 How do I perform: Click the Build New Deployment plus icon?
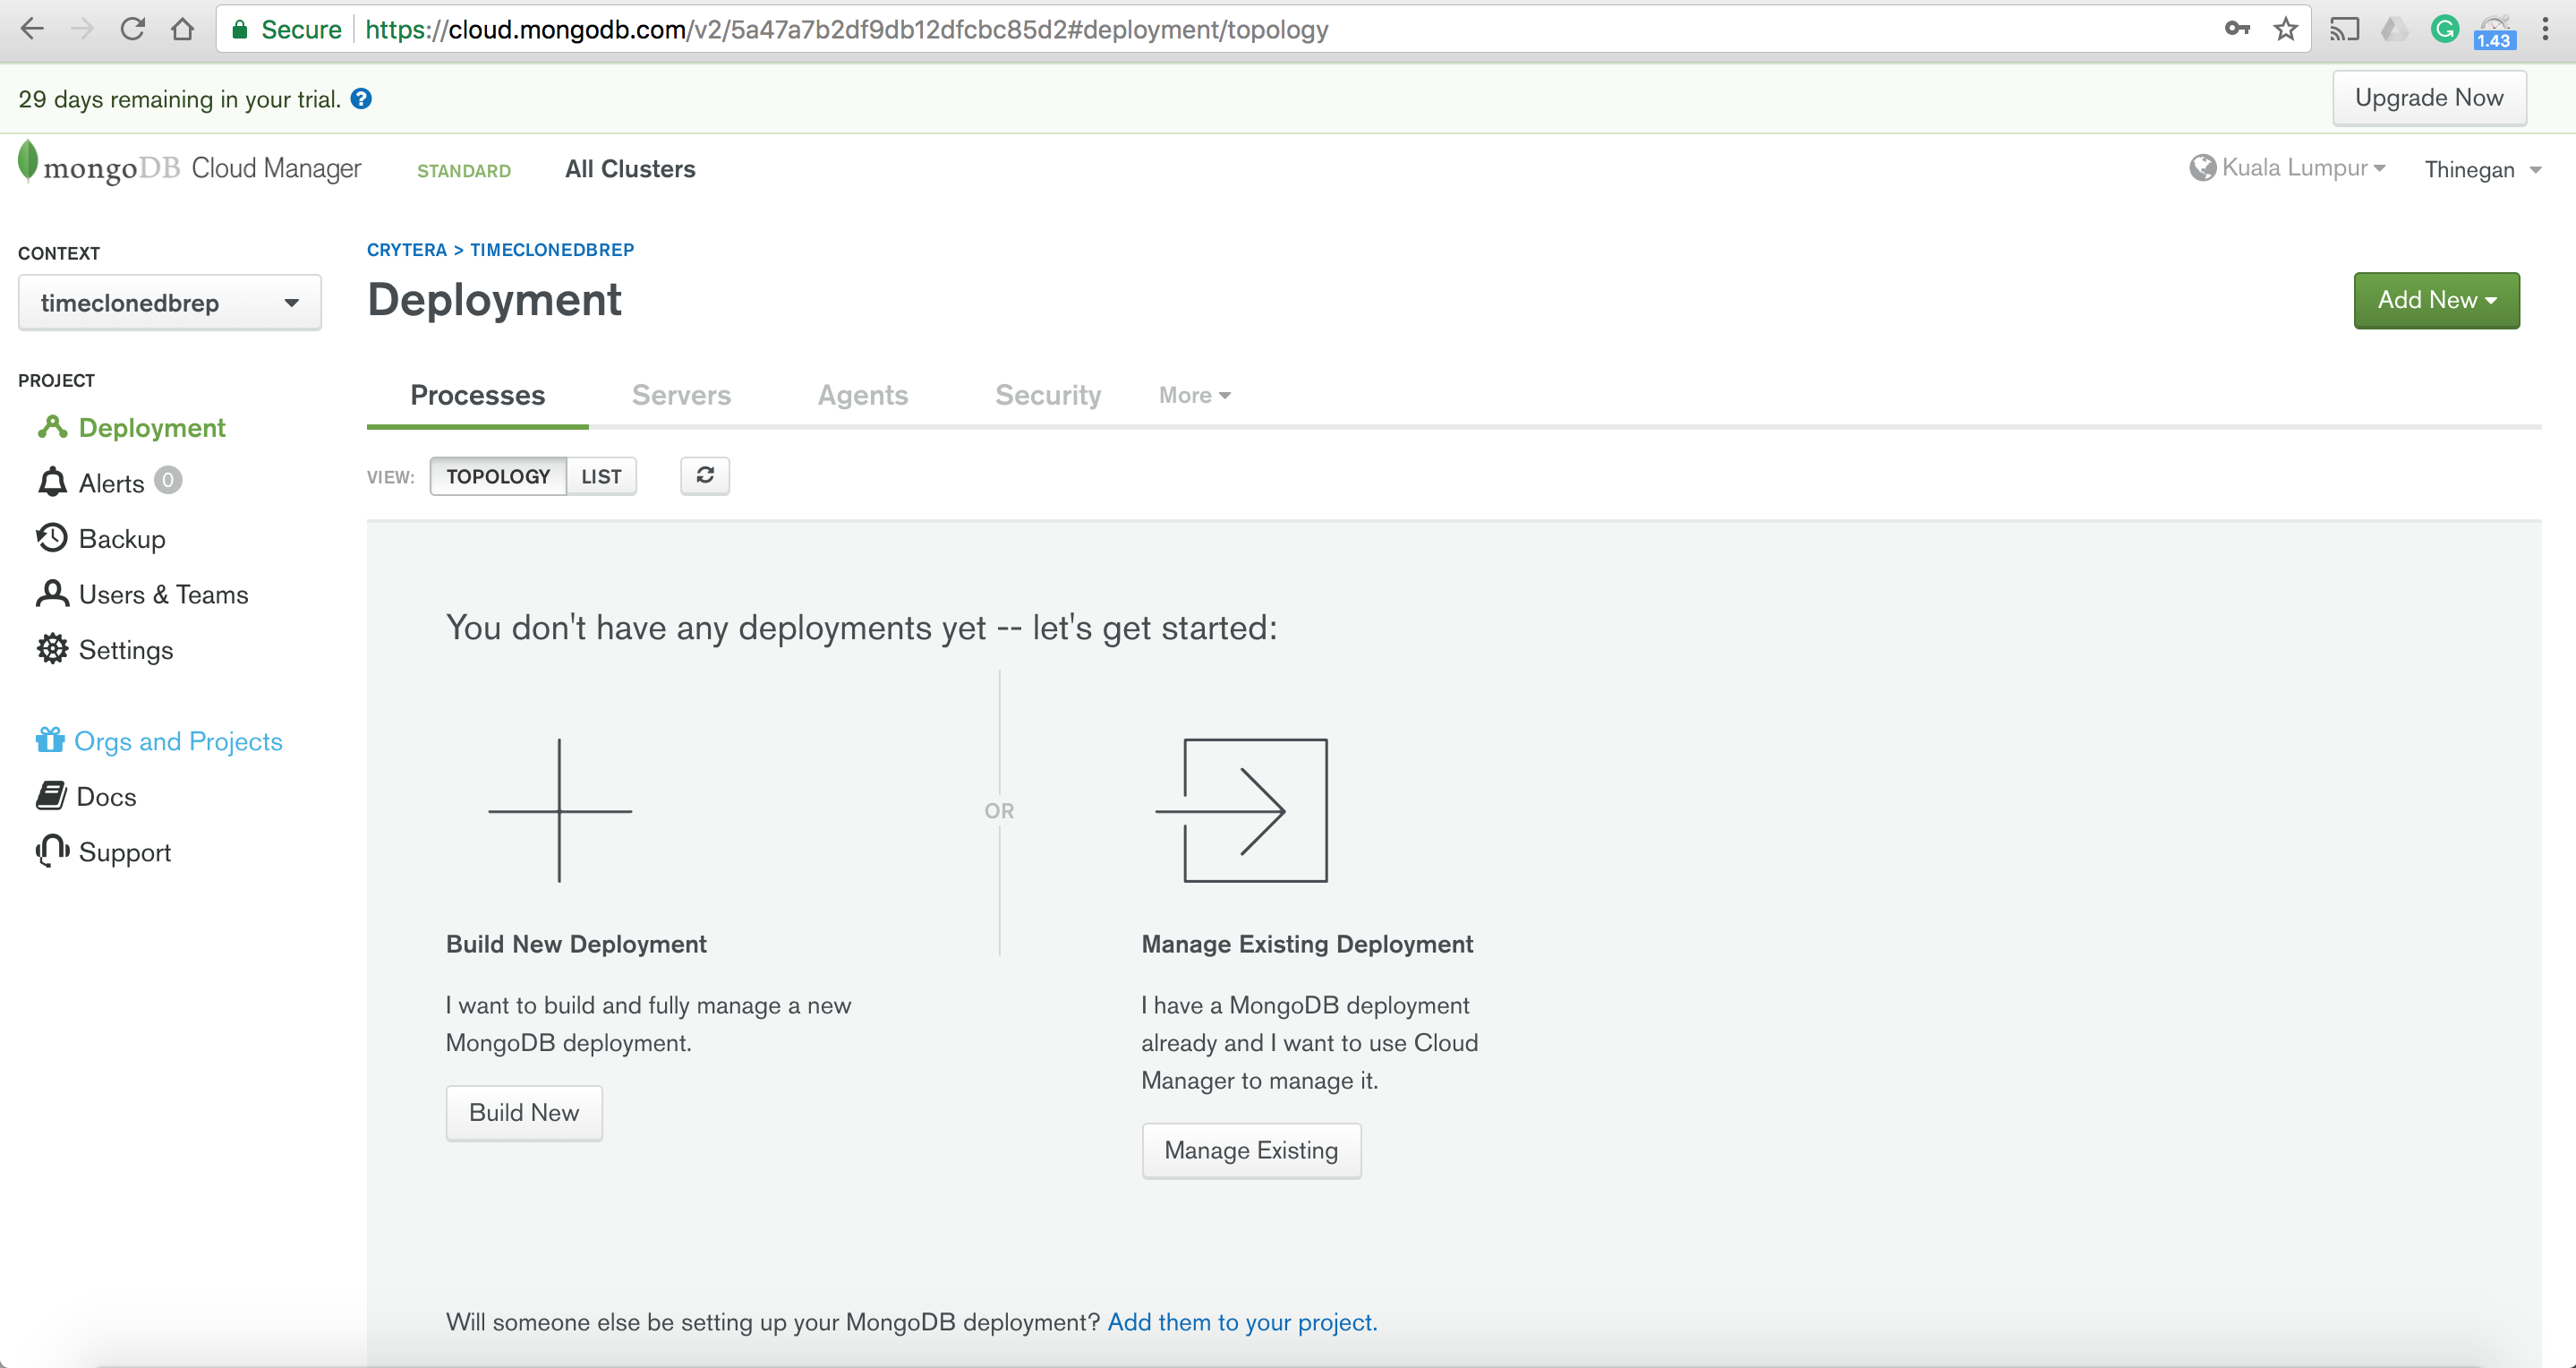click(559, 810)
